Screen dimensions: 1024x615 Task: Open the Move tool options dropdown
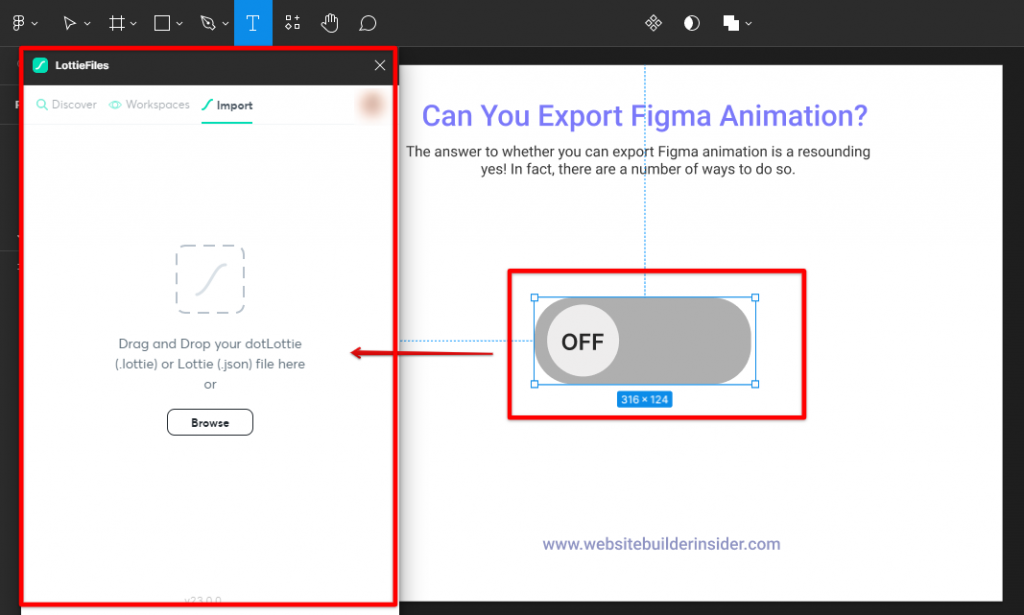[86, 23]
